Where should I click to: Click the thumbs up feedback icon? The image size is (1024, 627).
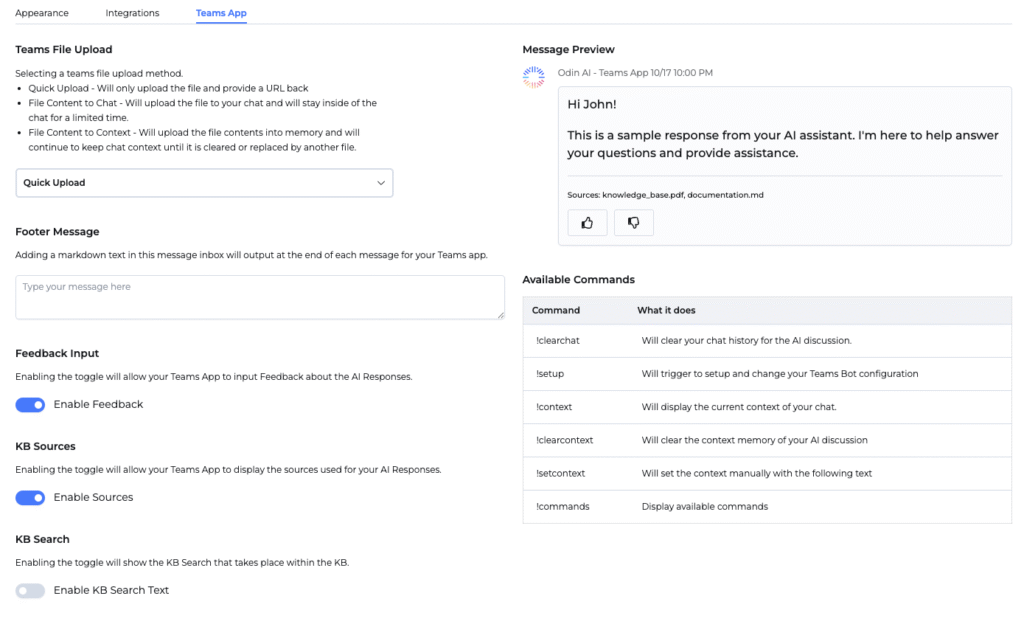pyautogui.click(x=587, y=223)
